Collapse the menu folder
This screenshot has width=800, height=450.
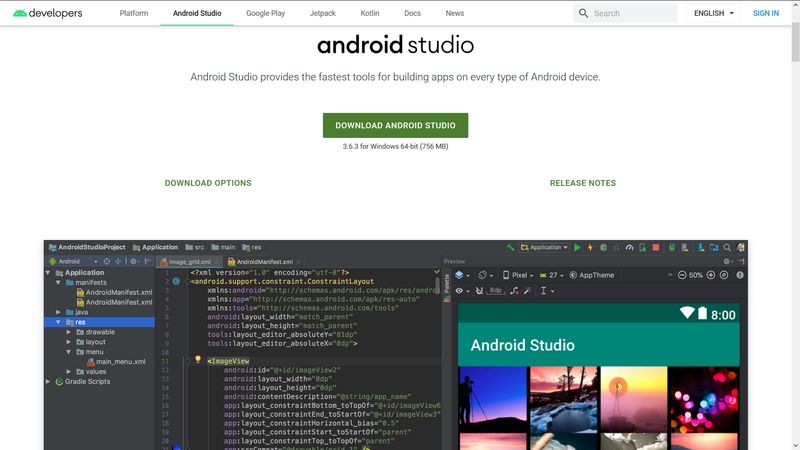pos(68,352)
